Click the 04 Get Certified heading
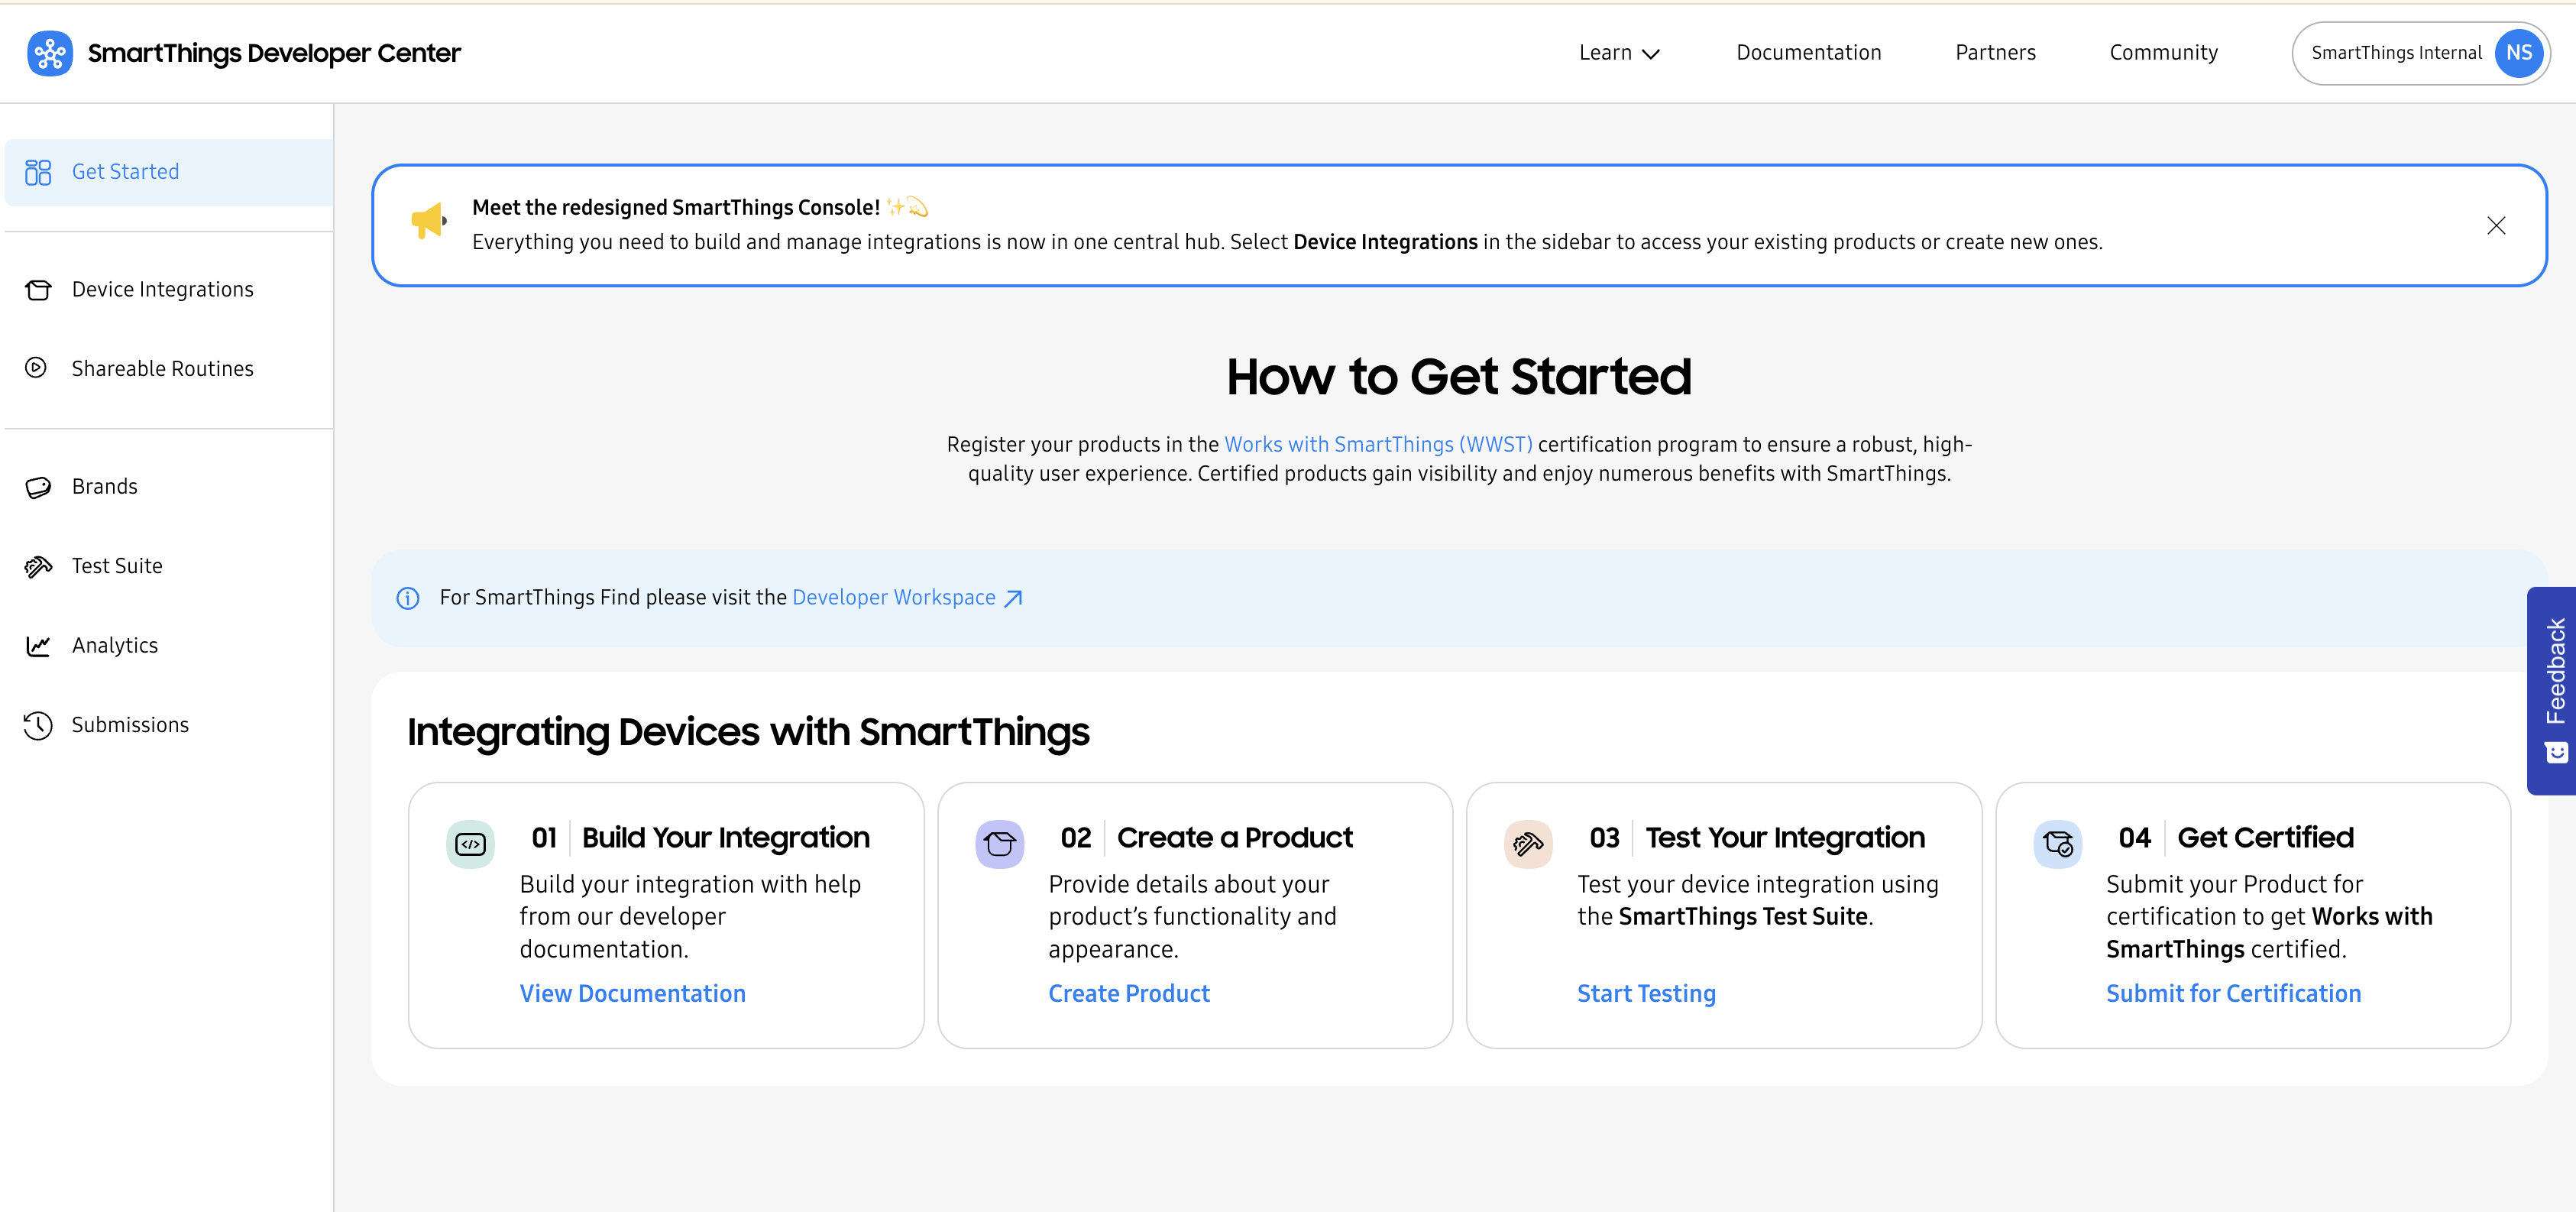 pos(2236,838)
